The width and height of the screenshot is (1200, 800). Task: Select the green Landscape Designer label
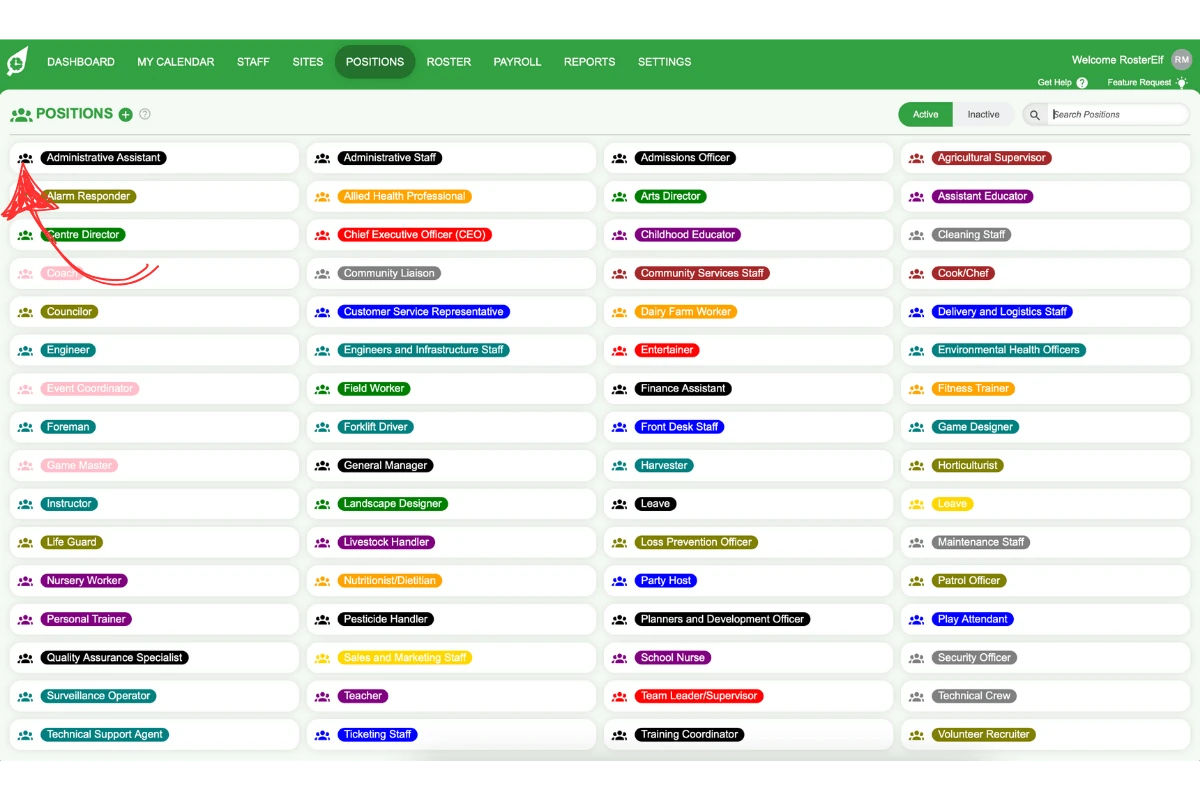click(393, 504)
